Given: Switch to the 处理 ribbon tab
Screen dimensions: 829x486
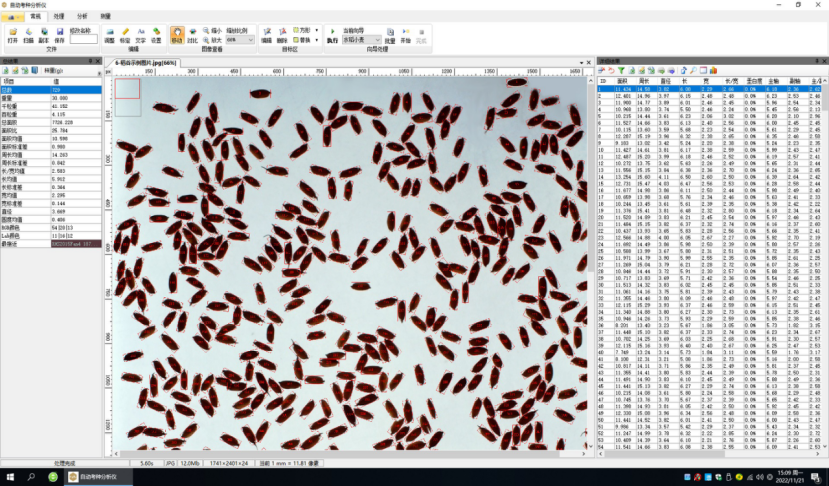Looking at the screenshot, I should click(x=59, y=16).
